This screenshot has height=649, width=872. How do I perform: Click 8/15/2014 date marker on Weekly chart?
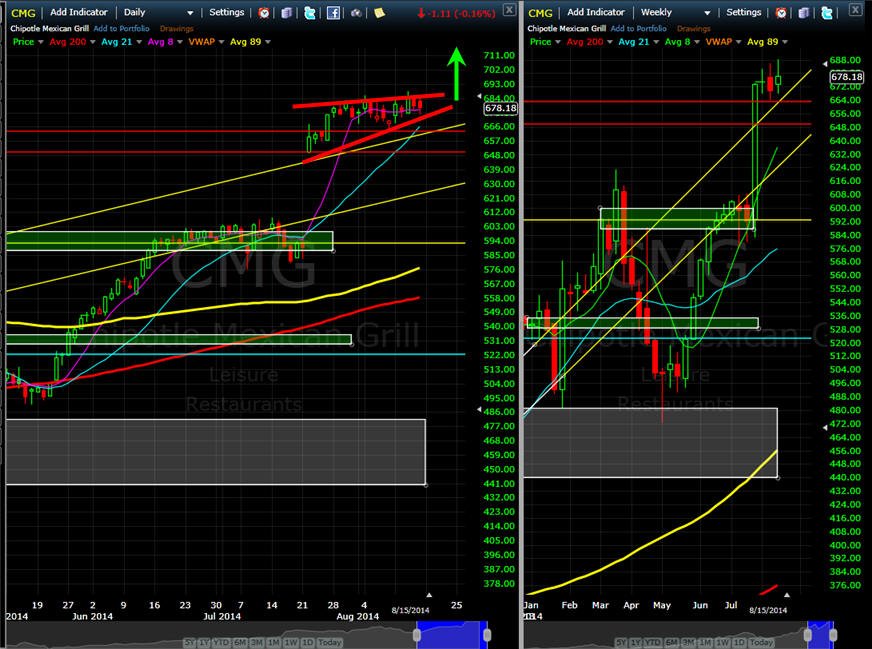[768, 610]
